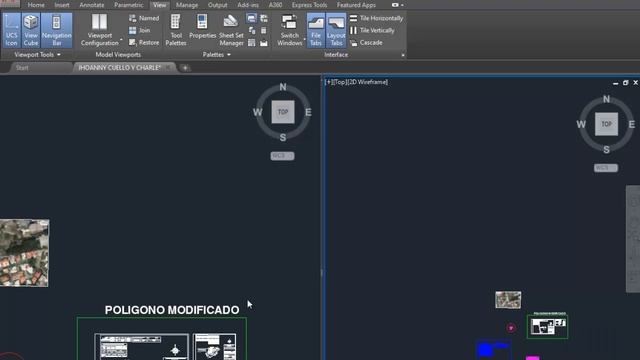640x360 pixels.
Task: Select the POLIGONO MODIFICADO title text
Action: point(172,310)
